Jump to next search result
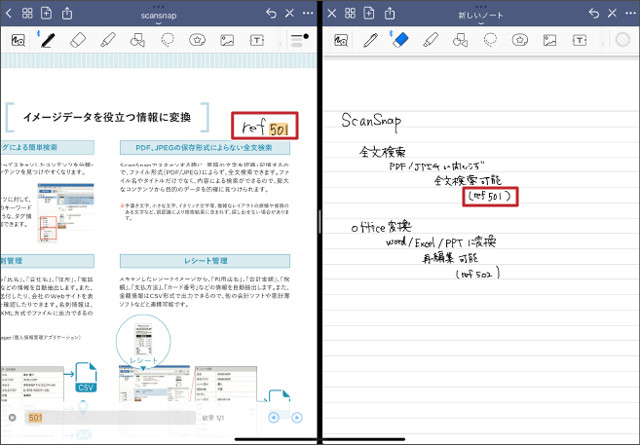This screenshot has width=640, height=445. click(x=296, y=417)
